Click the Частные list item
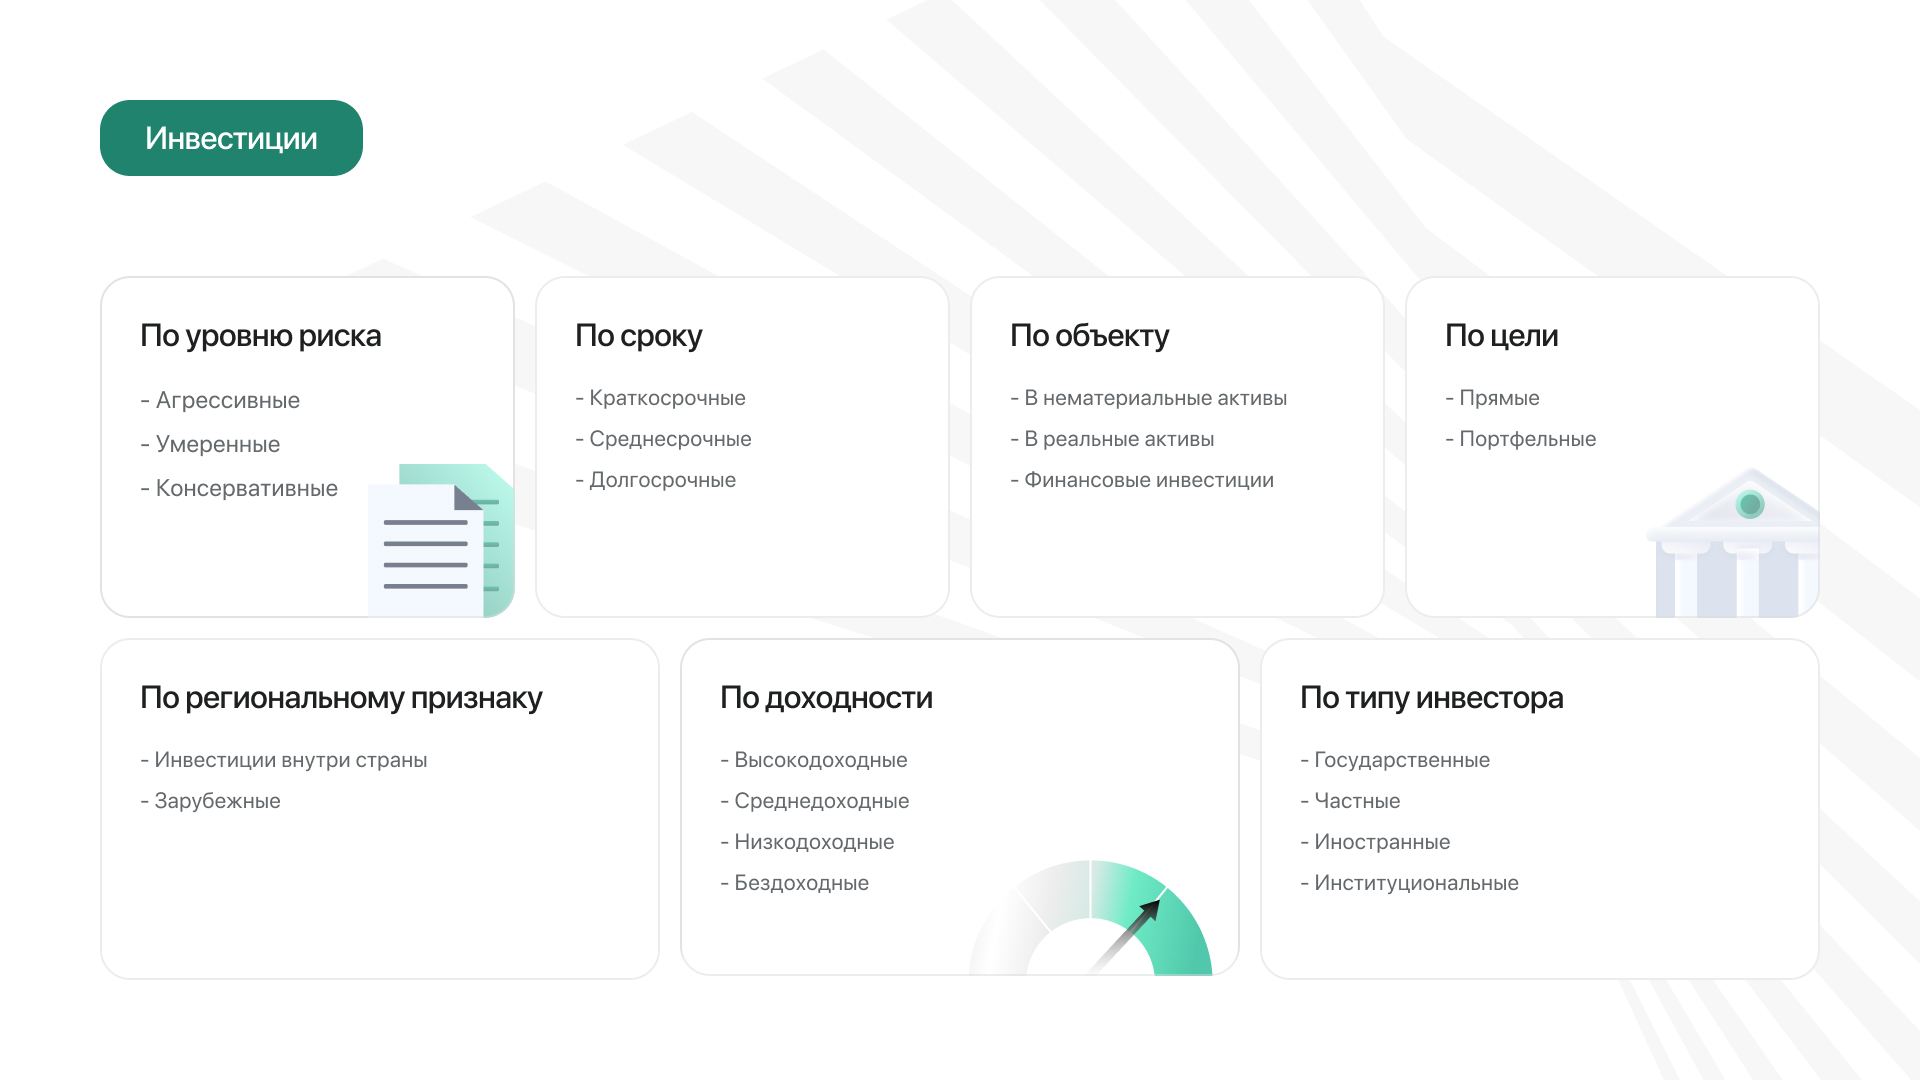 click(x=1350, y=801)
